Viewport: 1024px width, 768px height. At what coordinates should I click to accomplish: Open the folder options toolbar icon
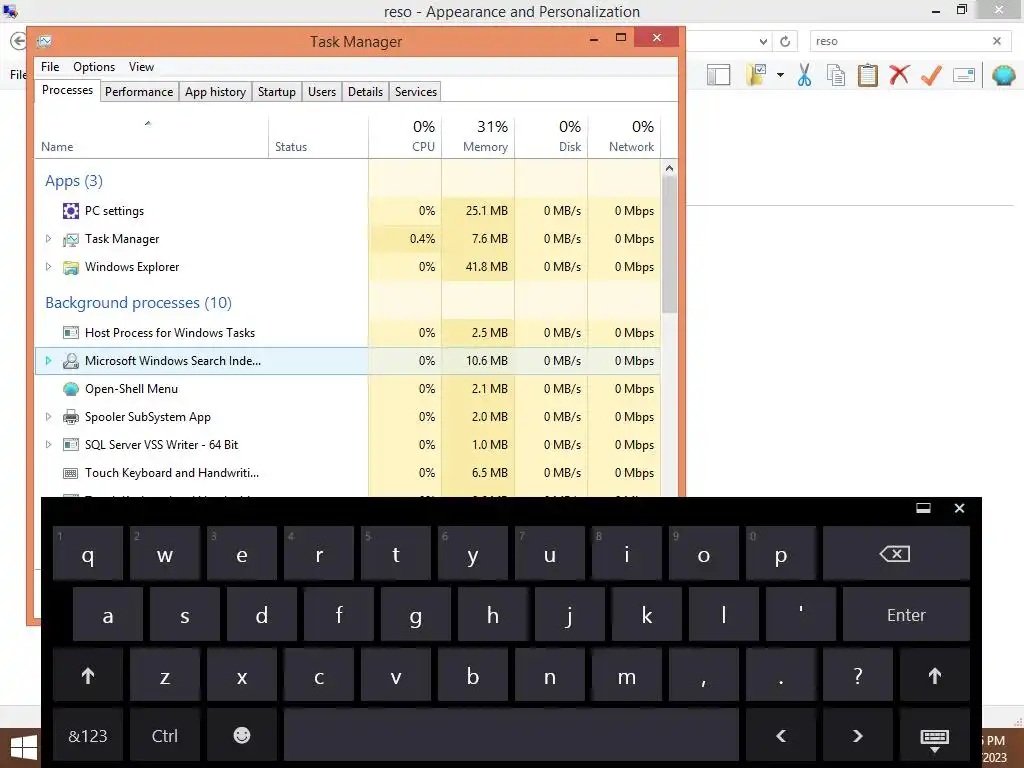click(x=757, y=75)
